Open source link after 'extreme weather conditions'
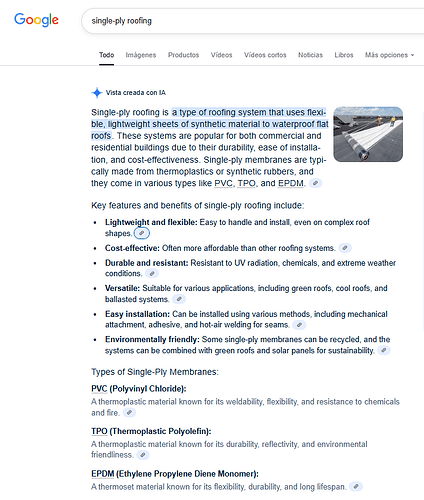424x500 pixels. coord(152,274)
